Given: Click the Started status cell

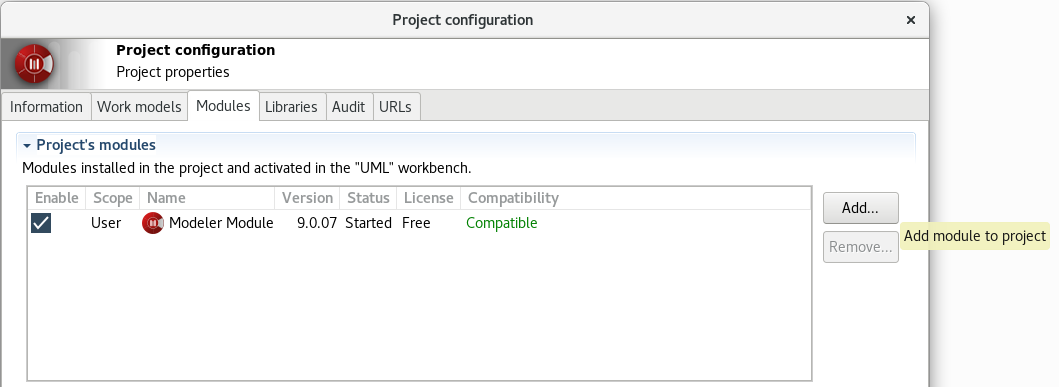Looking at the screenshot, I should (368, 223).
